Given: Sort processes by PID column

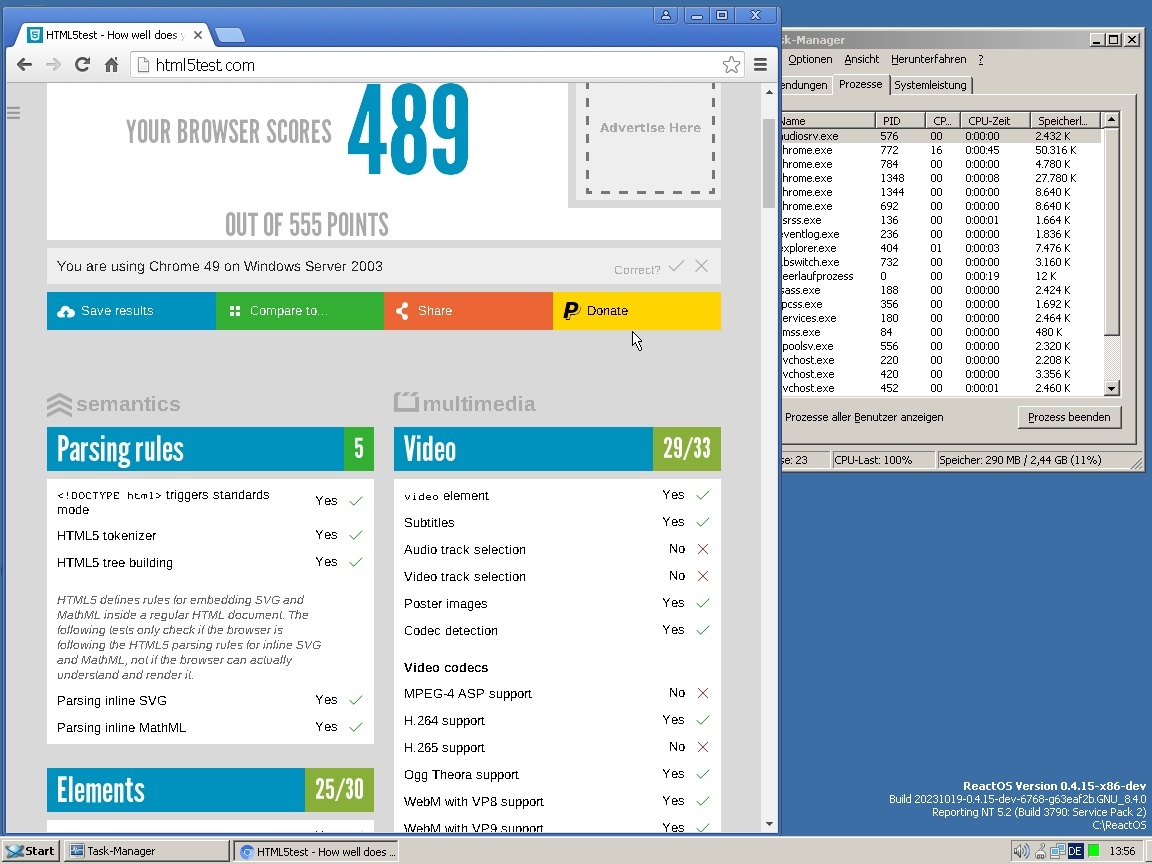Looking at the screenshot, I should tap(900, 120).
